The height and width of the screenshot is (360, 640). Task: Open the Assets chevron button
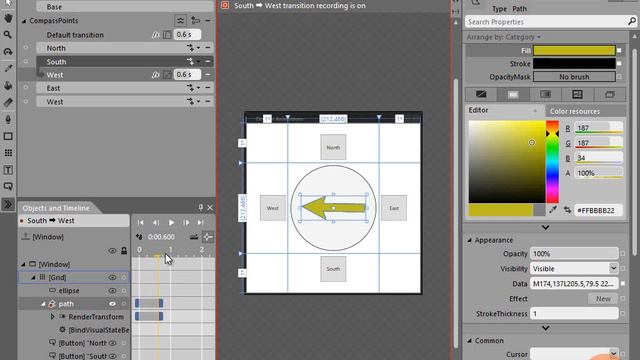pos(8,204)
